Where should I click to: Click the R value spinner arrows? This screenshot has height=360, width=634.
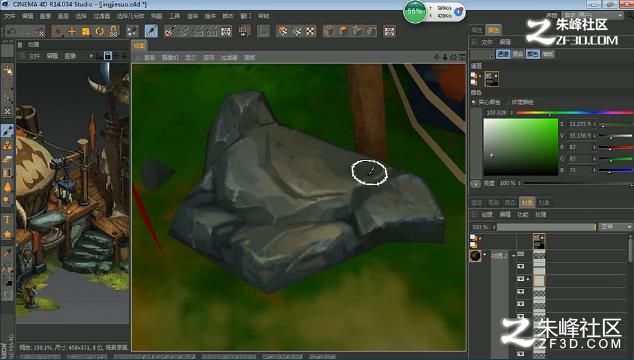pyautogui.click(x=594, y=147)
